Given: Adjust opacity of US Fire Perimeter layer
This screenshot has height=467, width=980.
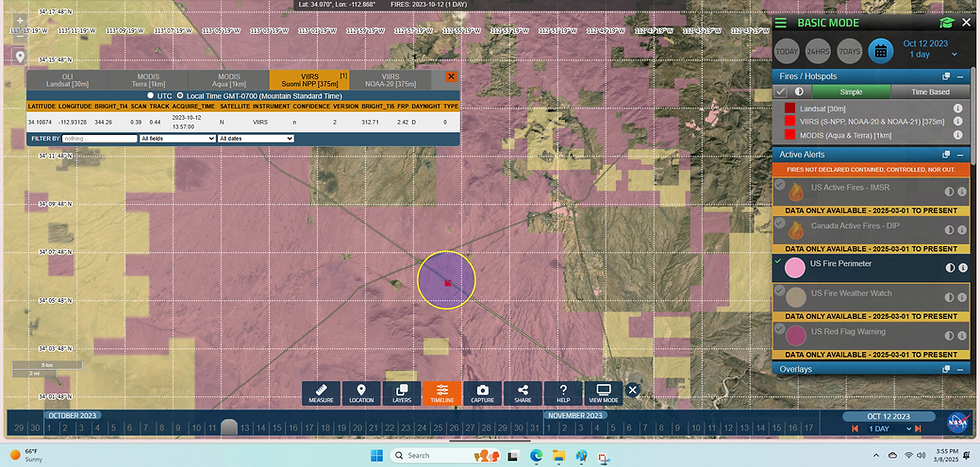Looking at the screenshot, I should (950, 268).
